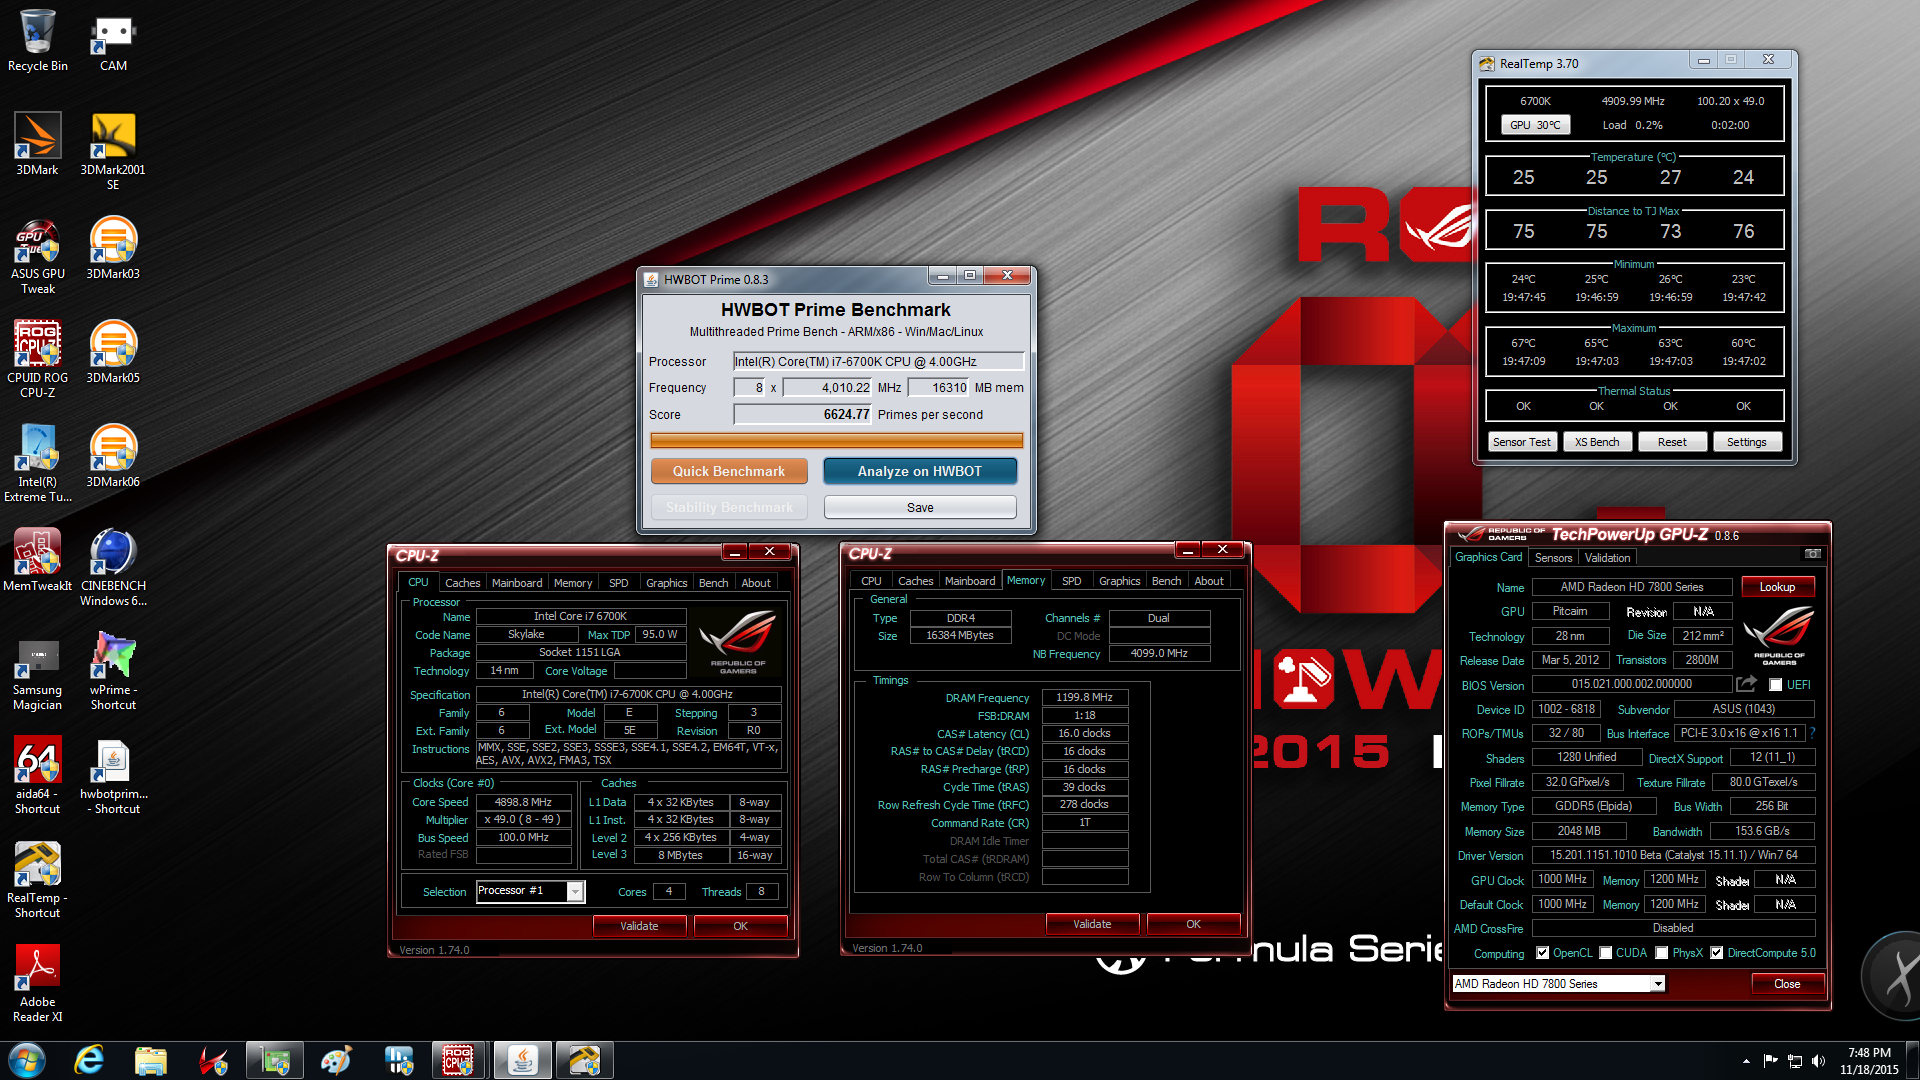Click Sensor Test in RealTemp
Viewport: 1920px width, 1080px height.
(x=1521, y=442)
